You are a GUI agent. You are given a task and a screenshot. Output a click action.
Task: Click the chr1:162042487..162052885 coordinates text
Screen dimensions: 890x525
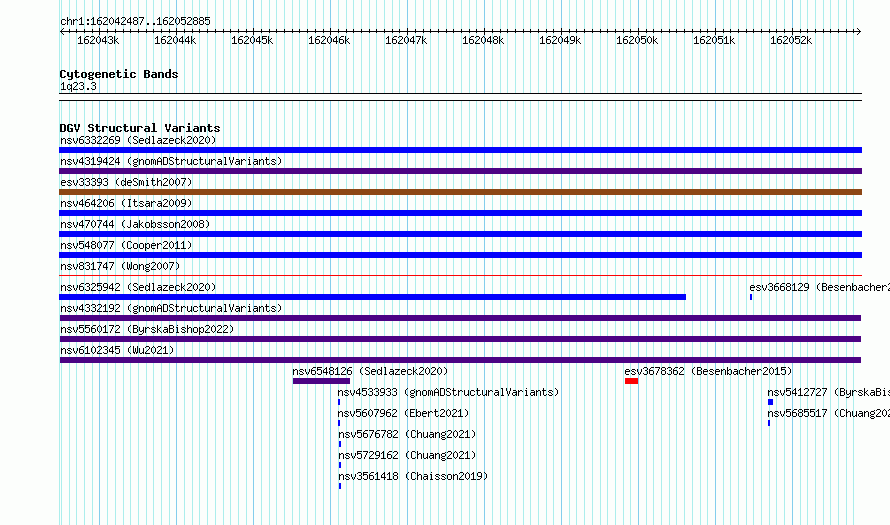point(135,21)
